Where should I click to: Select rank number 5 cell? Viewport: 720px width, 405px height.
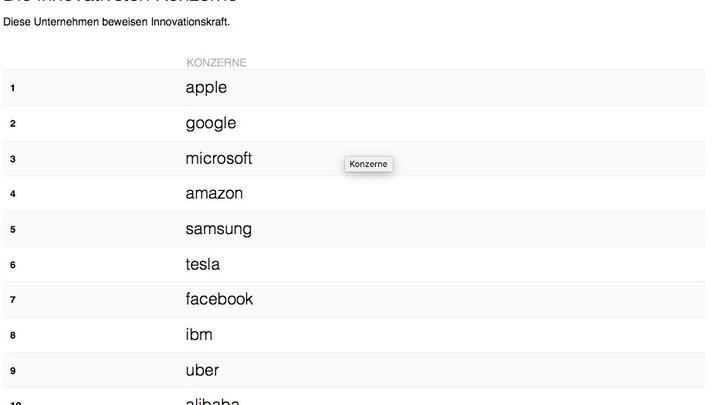click(12, 229)
